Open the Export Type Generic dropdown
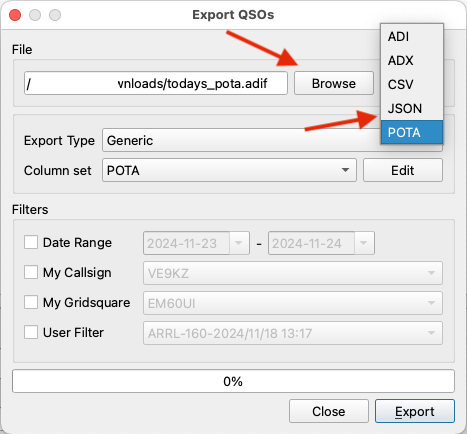 click(241, 140)
